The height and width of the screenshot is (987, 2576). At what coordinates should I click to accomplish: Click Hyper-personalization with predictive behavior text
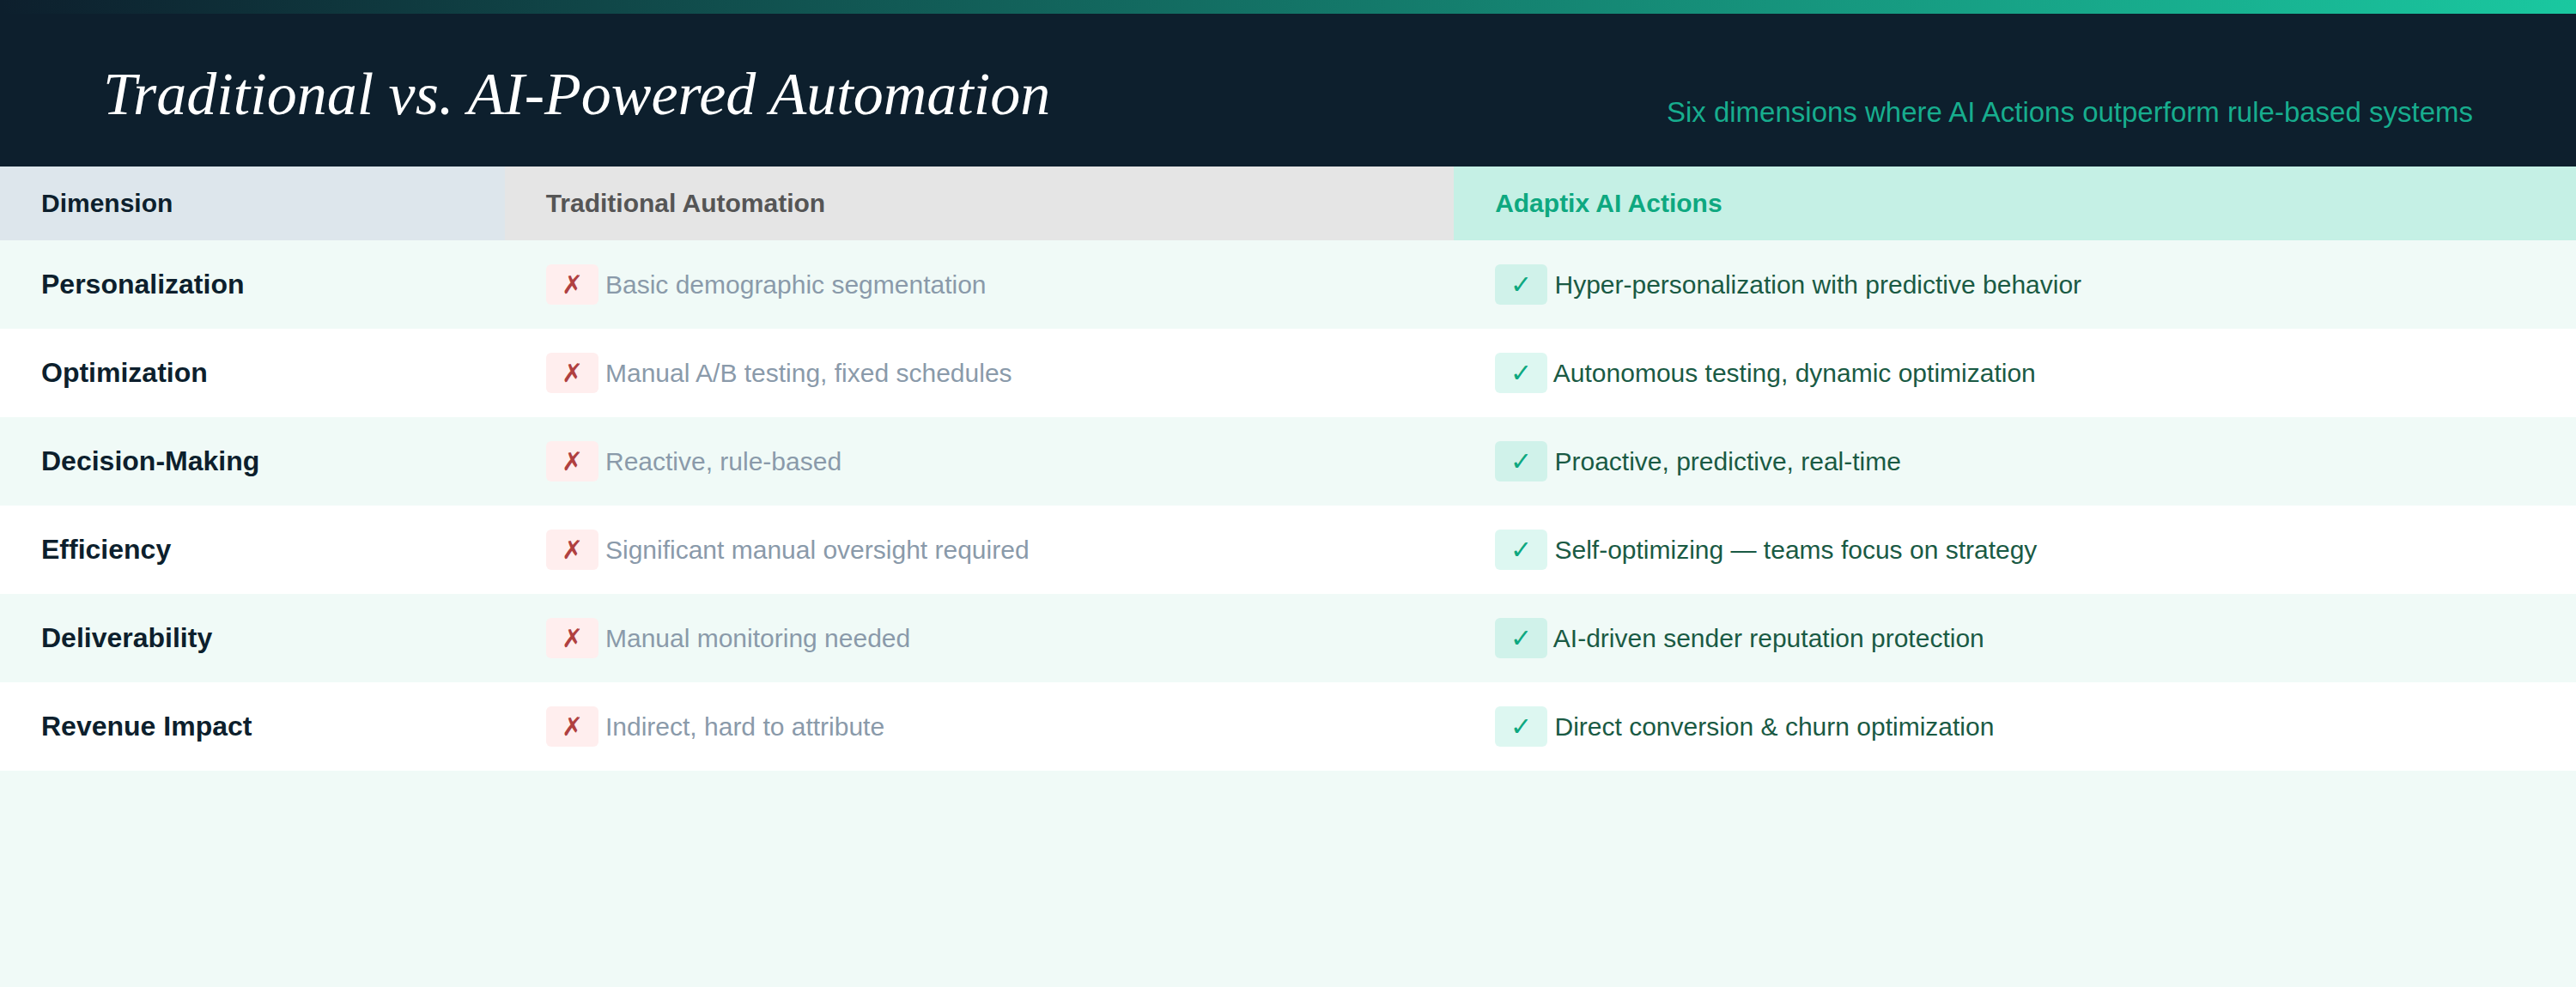pyautogui.click(x=1817, y=285)
